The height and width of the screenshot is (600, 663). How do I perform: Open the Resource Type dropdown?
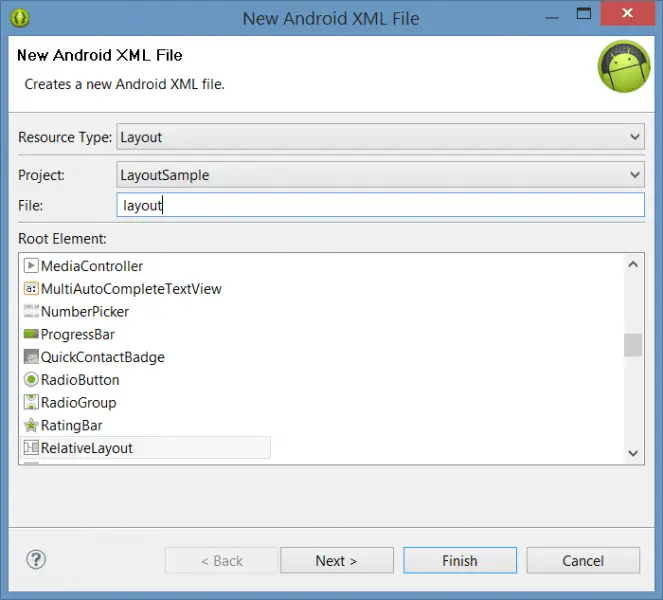pos(380,137)
